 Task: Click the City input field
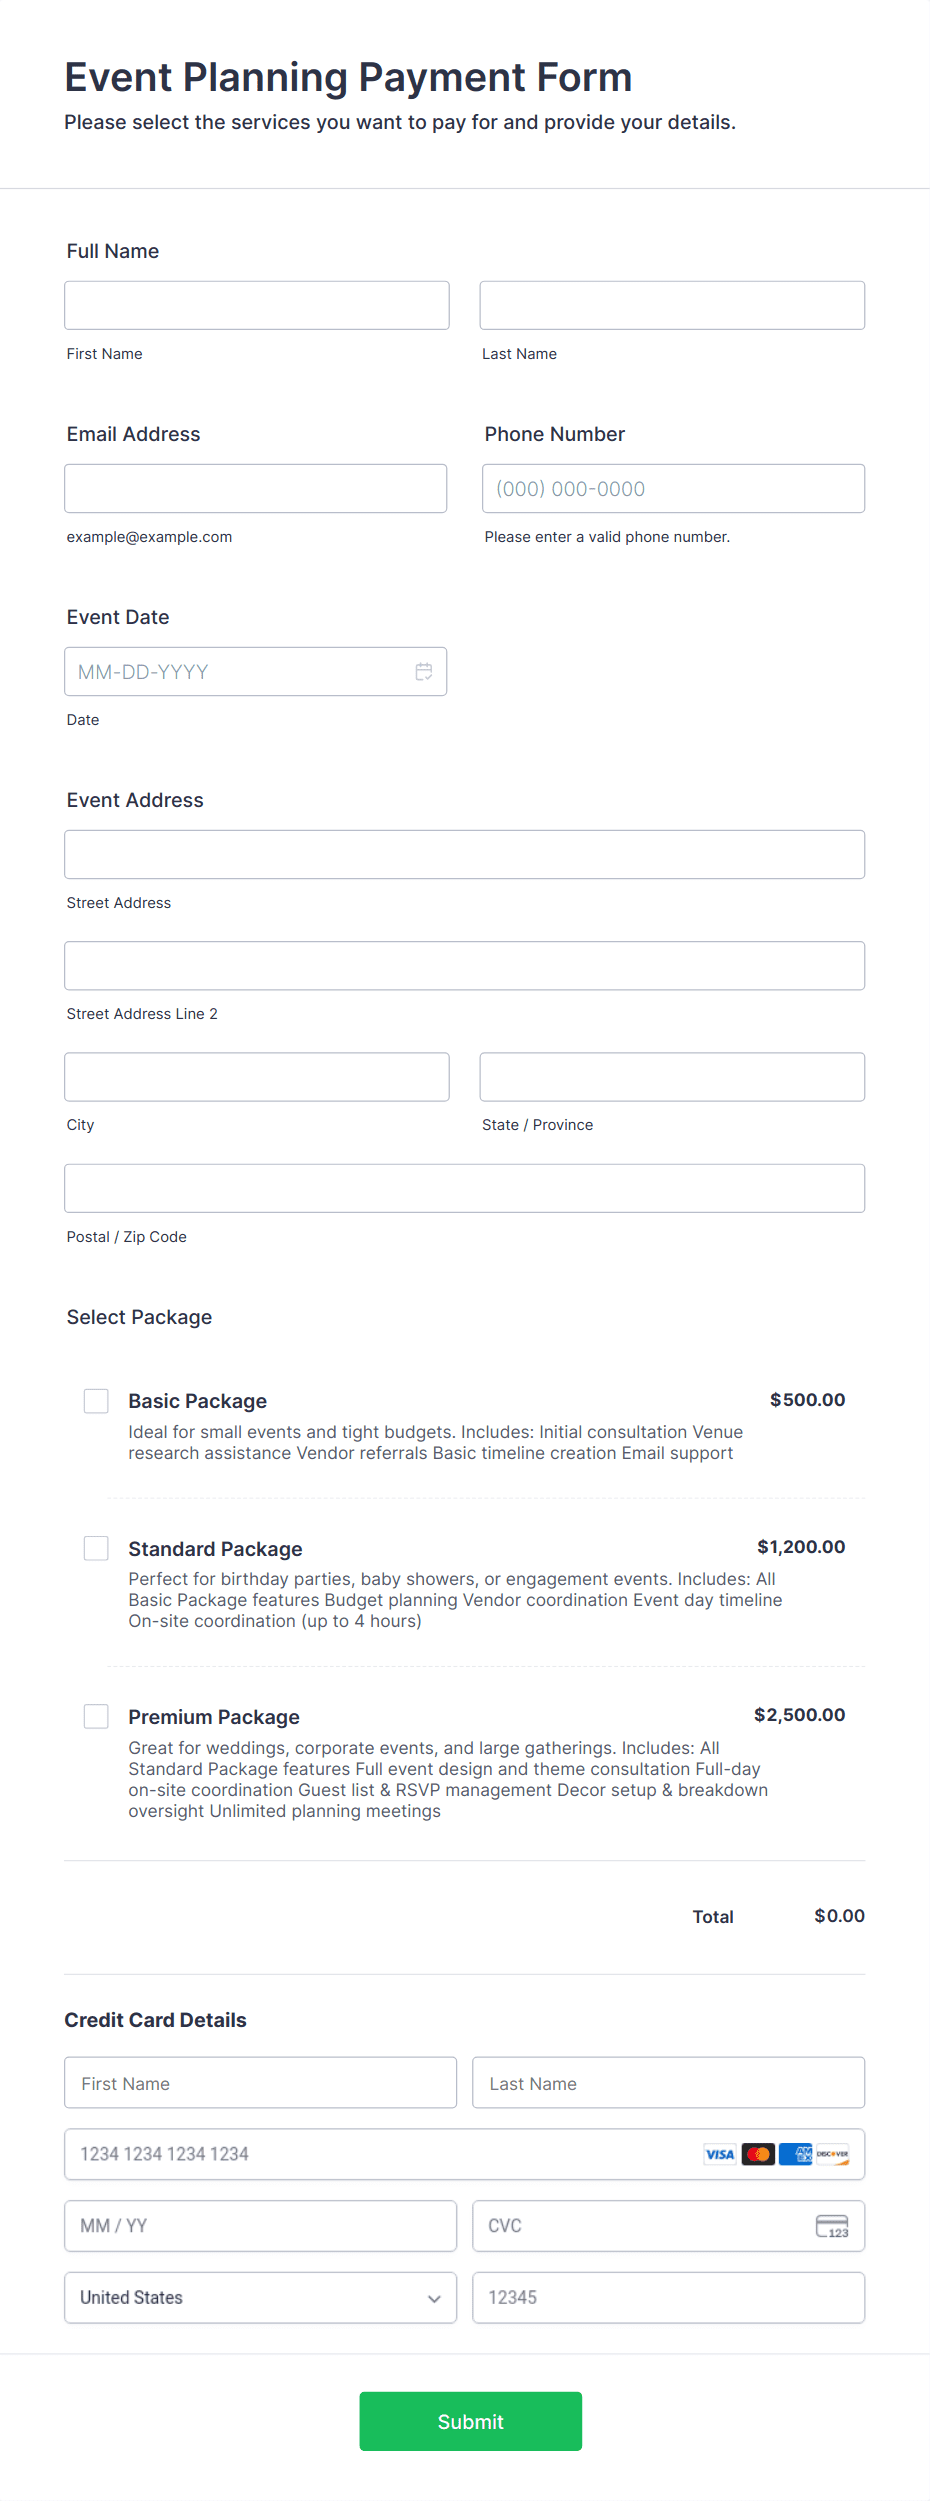[256, 1076]
